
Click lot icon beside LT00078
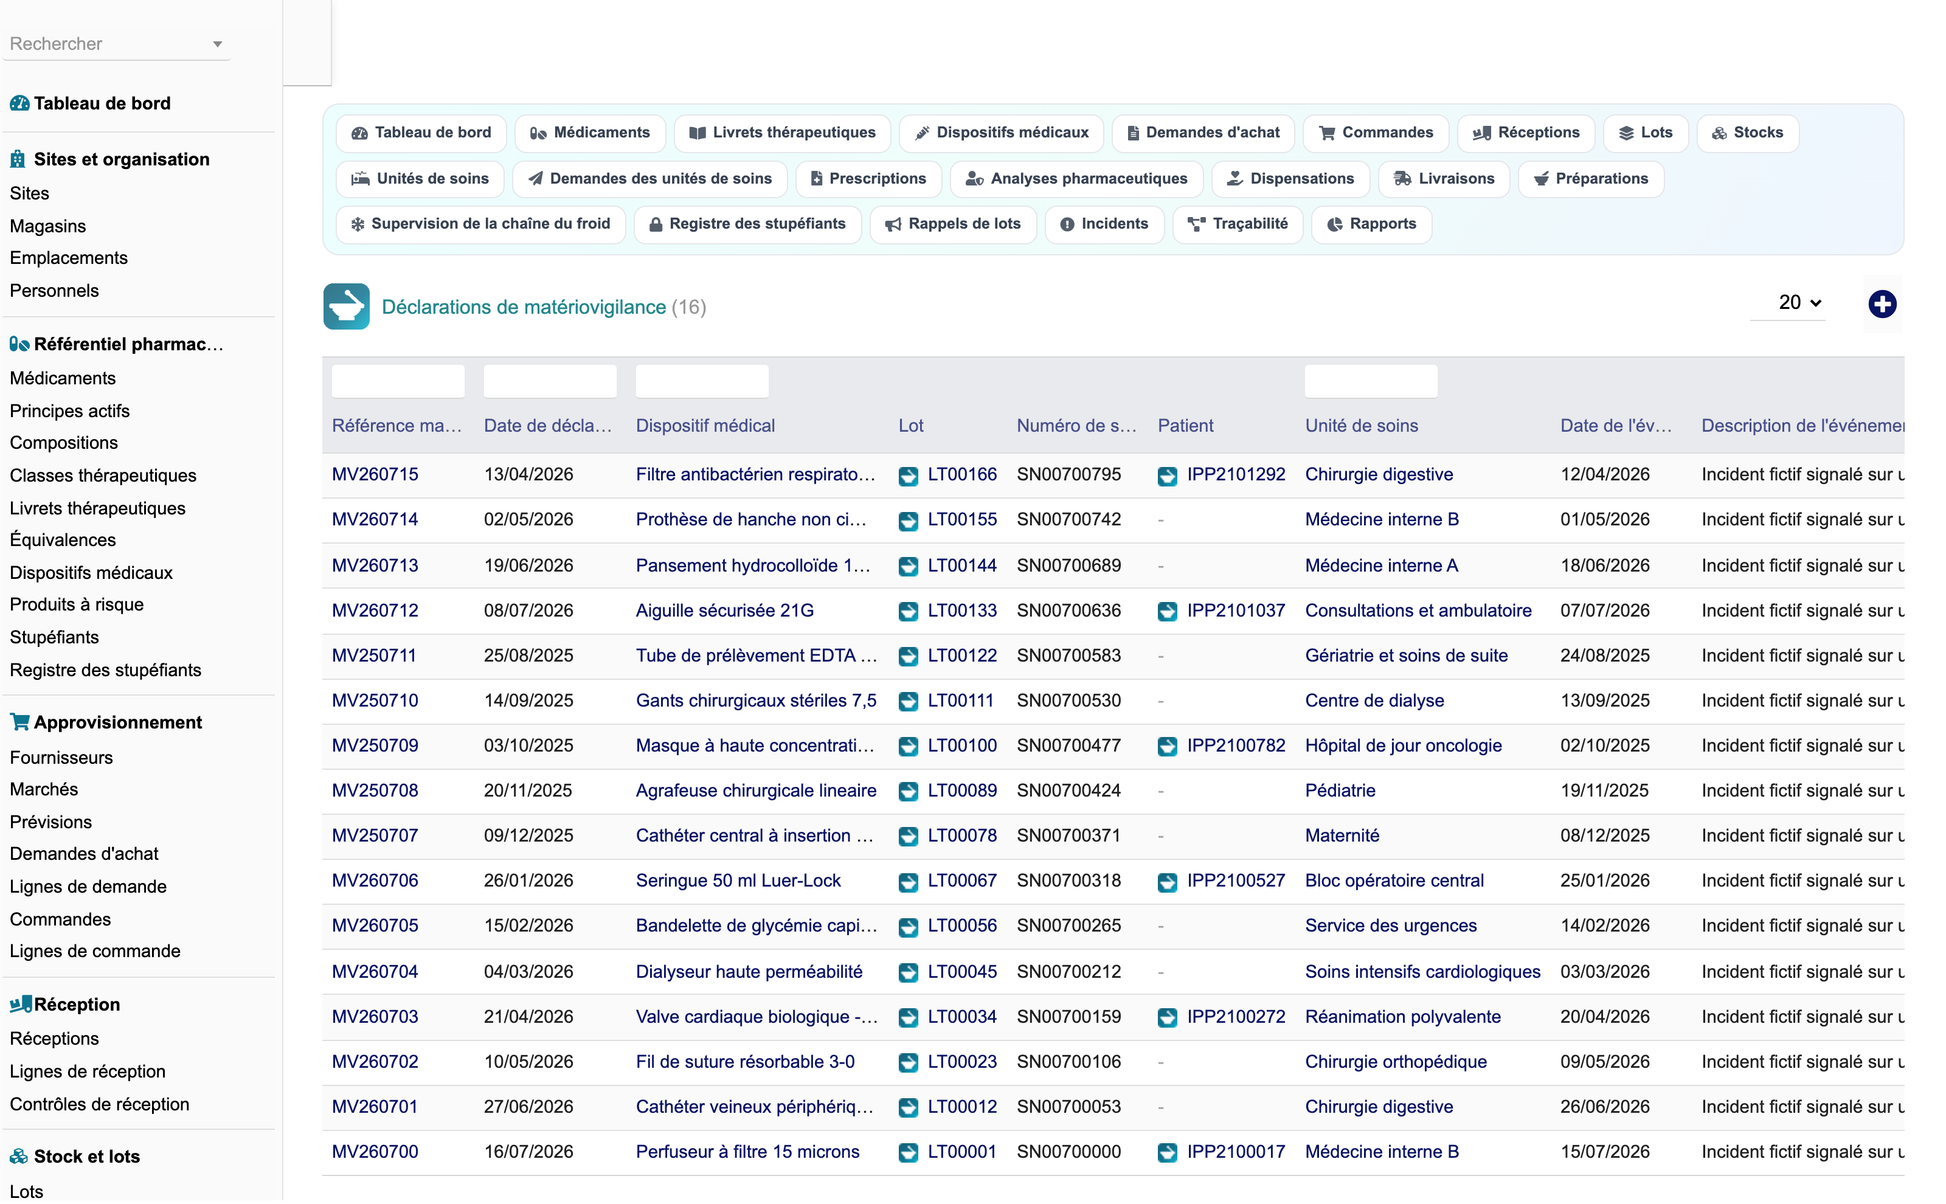(908, 837)
